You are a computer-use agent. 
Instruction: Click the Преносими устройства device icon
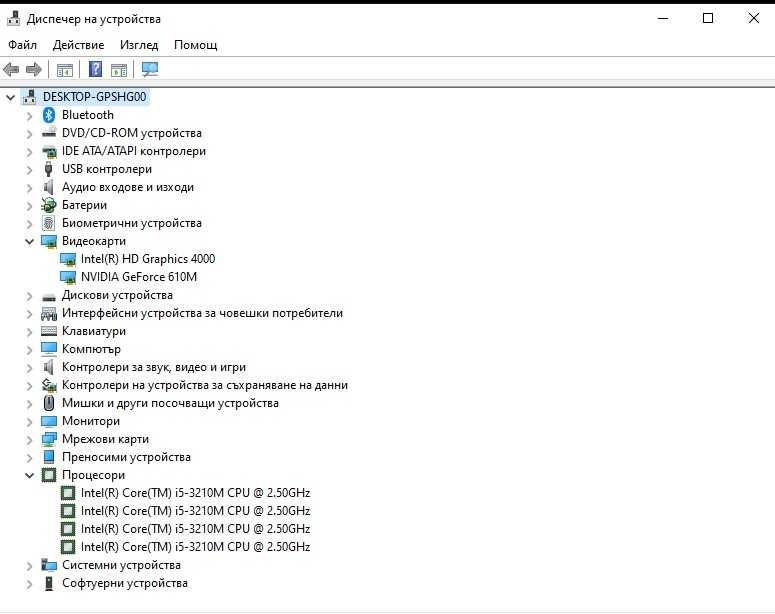[48, 457]
